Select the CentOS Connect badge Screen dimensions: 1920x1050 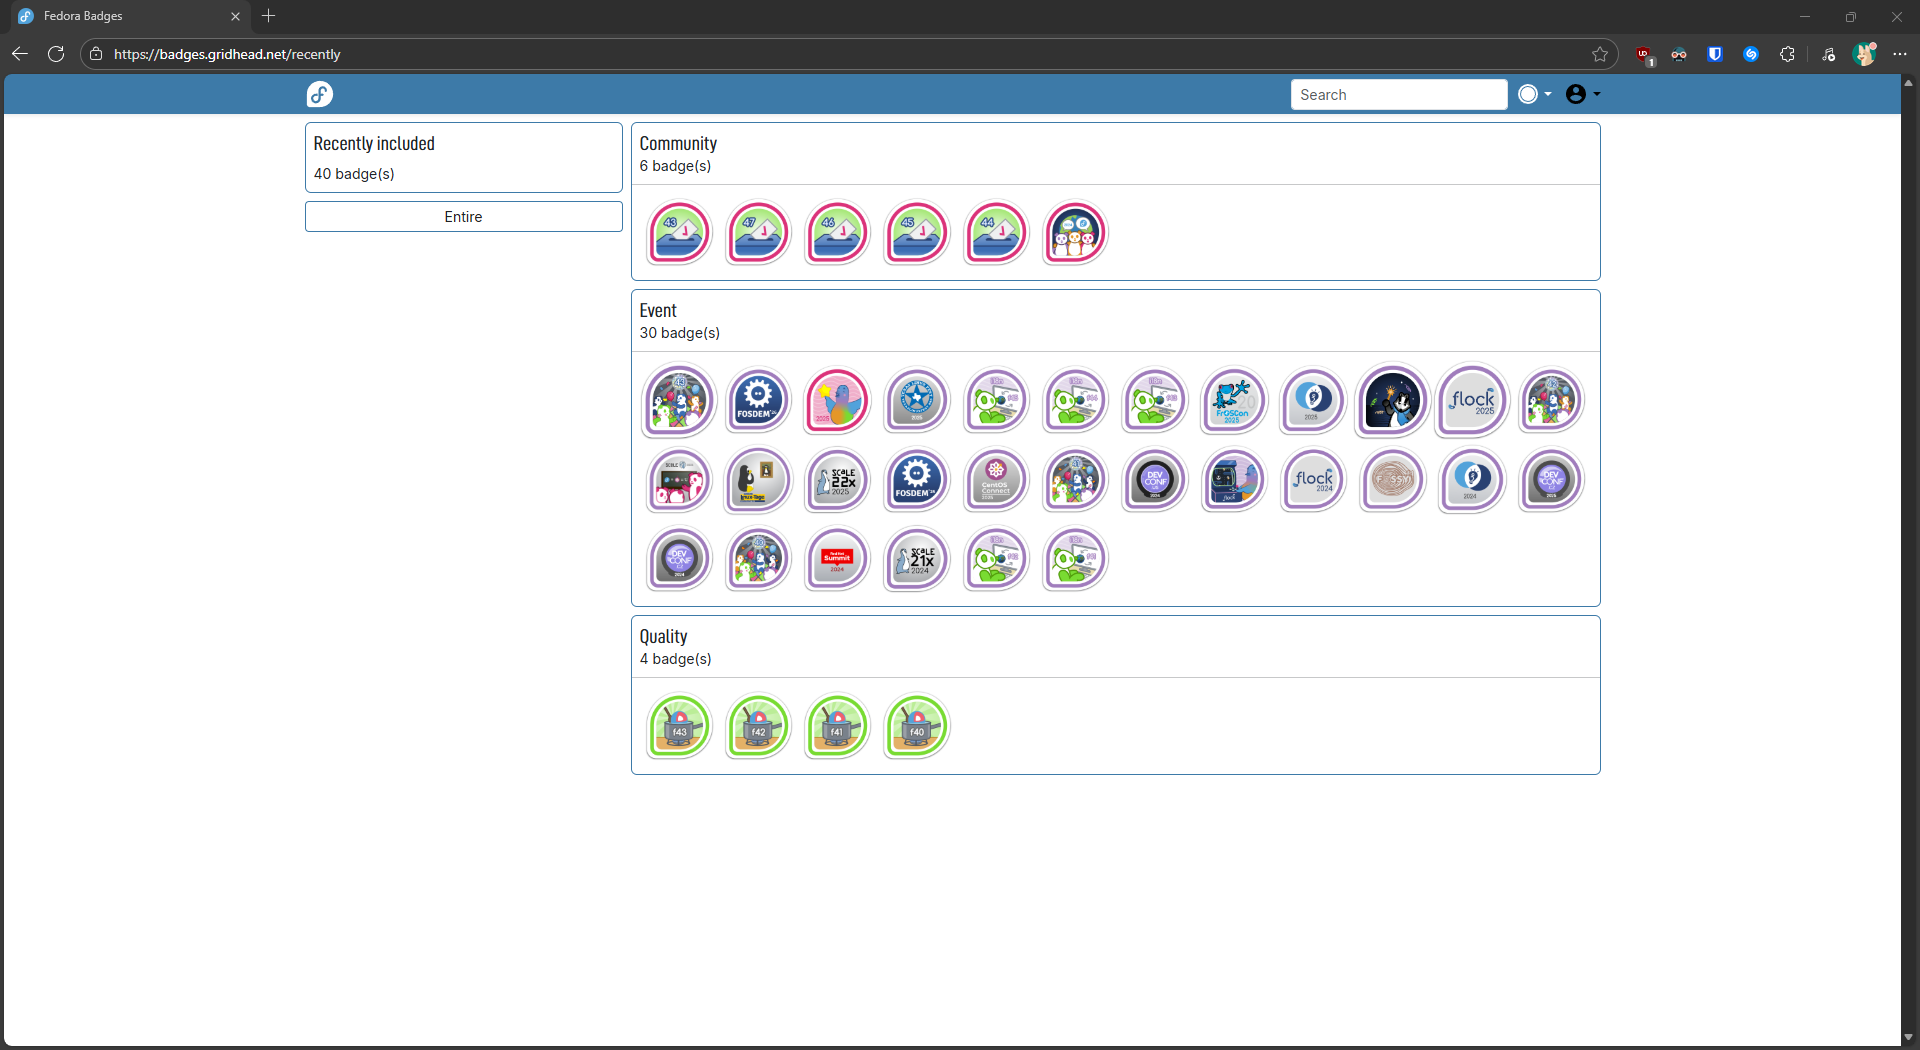pos(995,480)
